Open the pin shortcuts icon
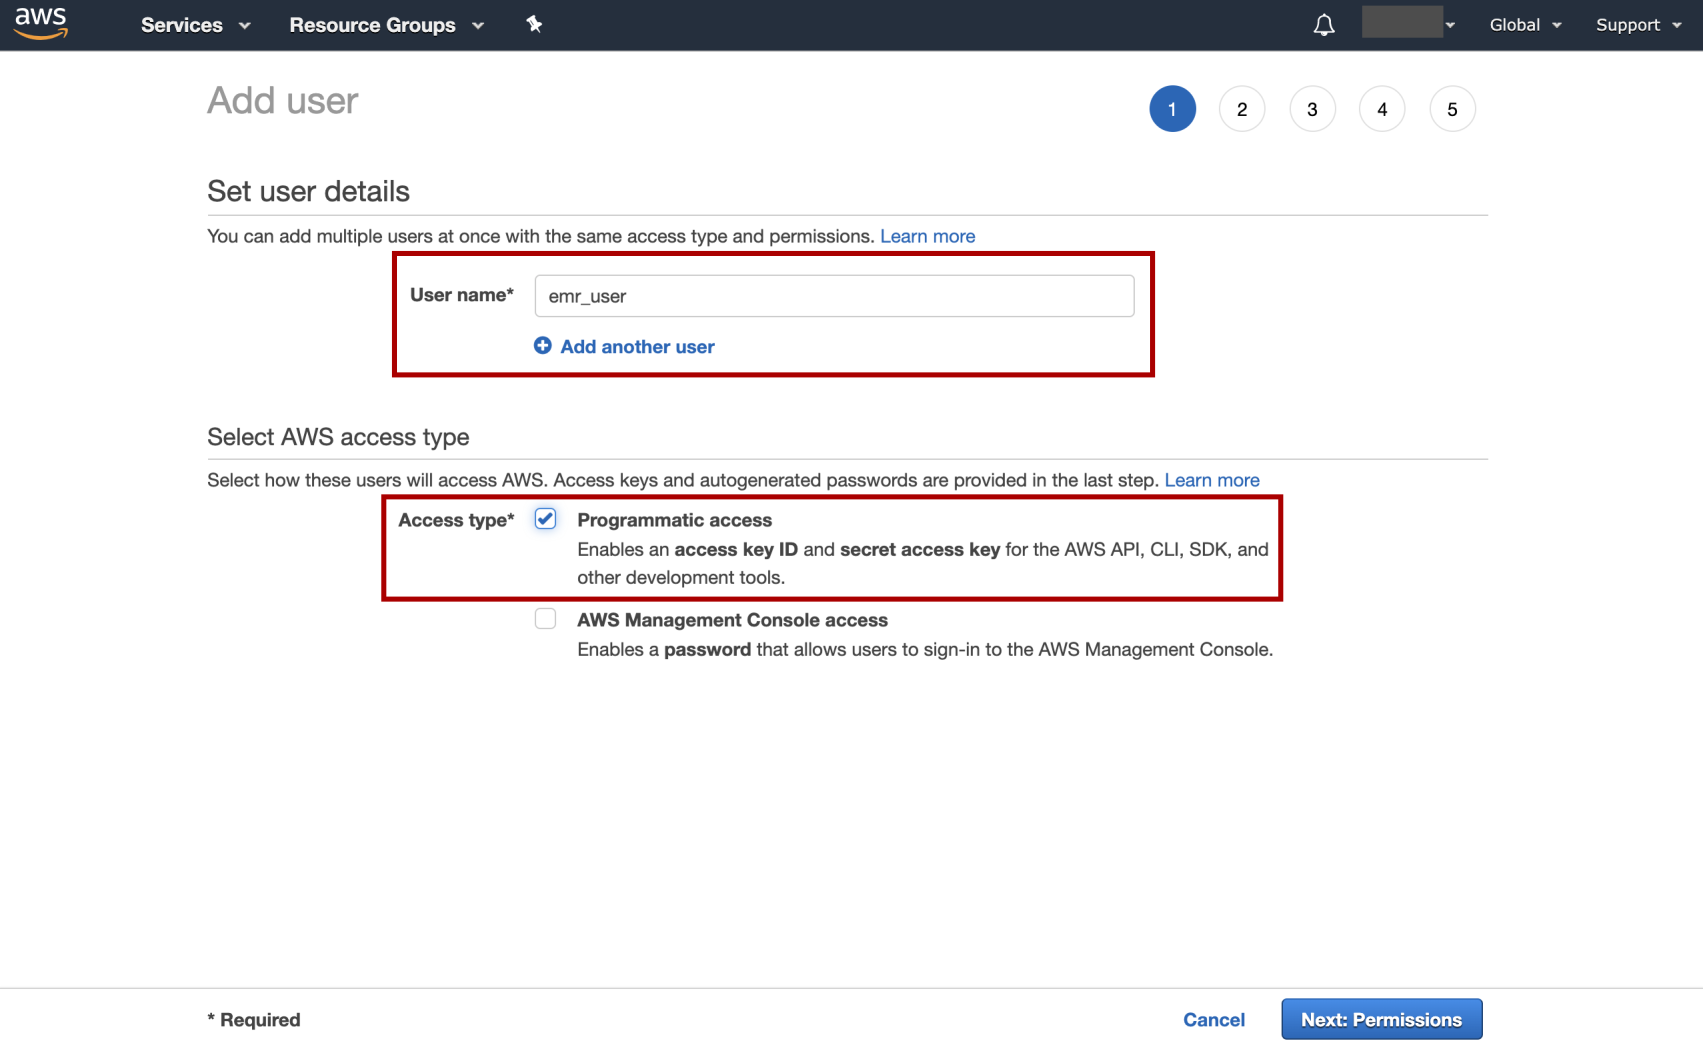The height and width of the screenshot is (1049, 1703). (534, 24)
